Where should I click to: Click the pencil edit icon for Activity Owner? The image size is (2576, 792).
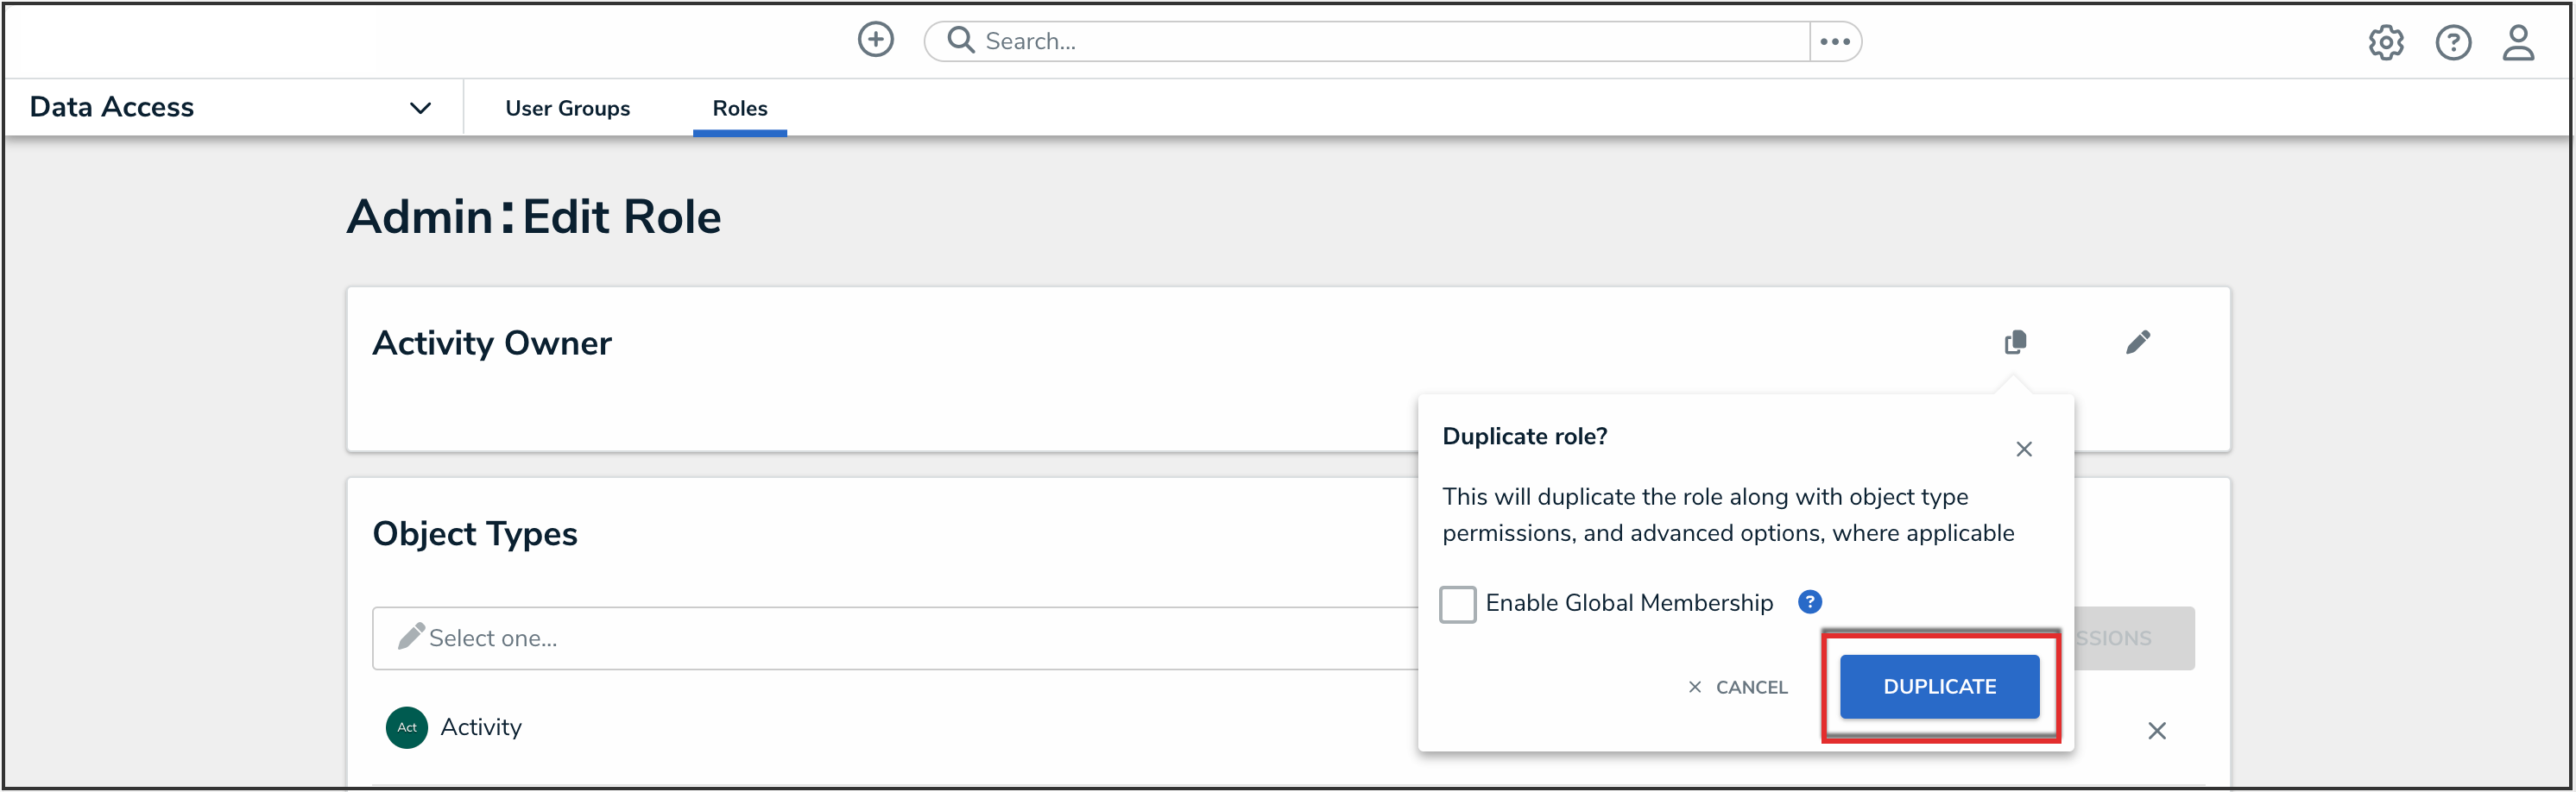tap(2137, 342)
